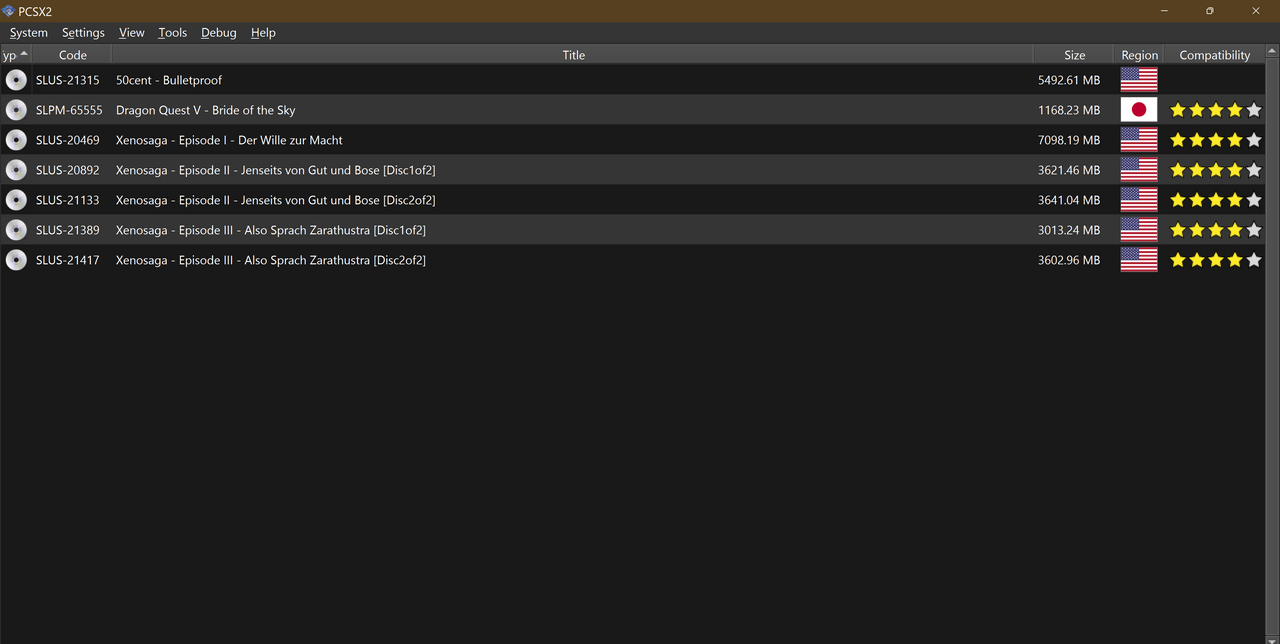The width and height of the screenshot is (1280, 644).
Task: Open the Tools menu
Action: pos(173,33)
